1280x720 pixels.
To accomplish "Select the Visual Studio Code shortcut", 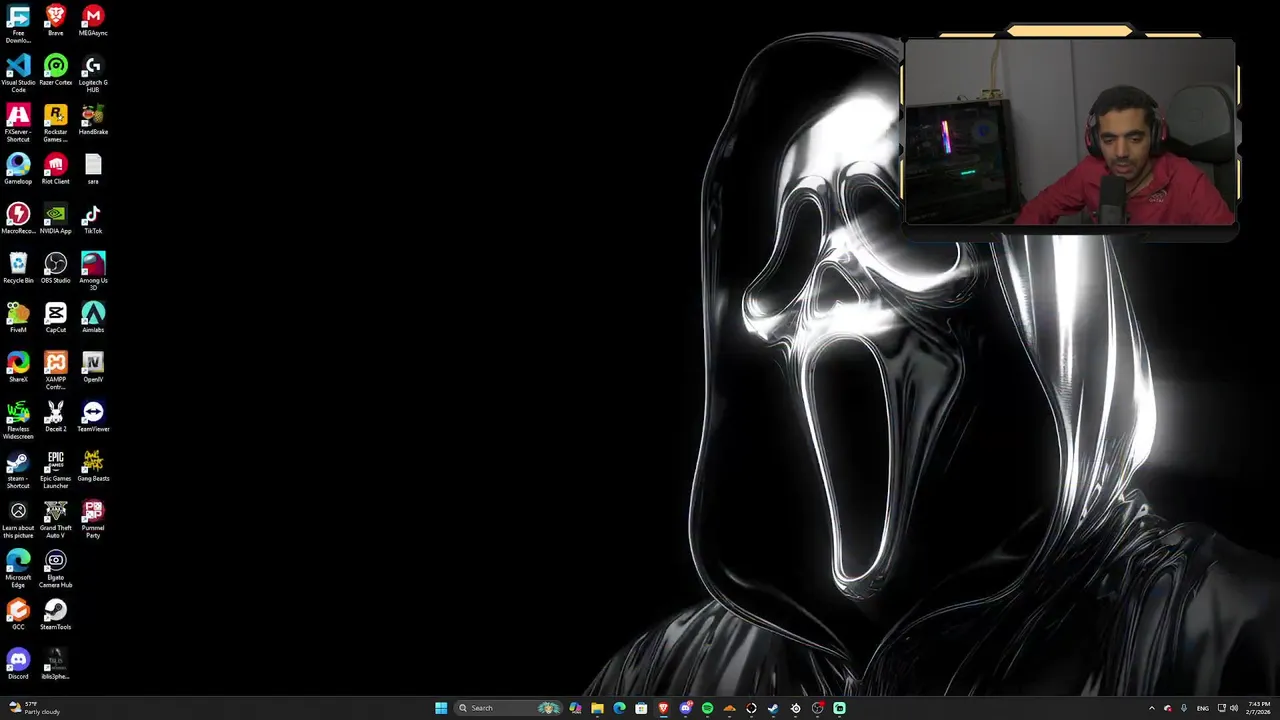I will pyautogui.click(x=18, y=74).
